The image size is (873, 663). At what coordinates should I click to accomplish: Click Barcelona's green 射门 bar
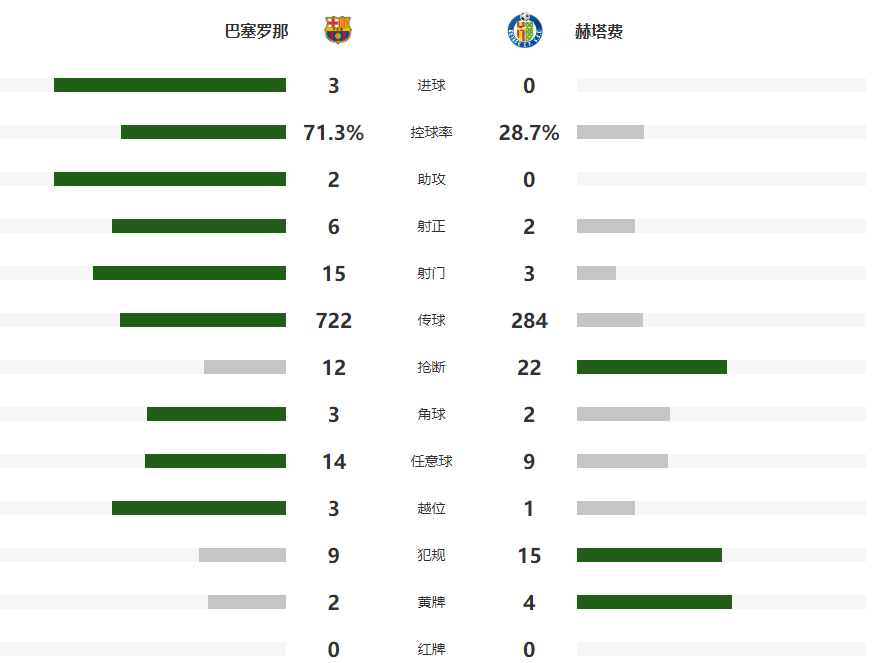189,273
